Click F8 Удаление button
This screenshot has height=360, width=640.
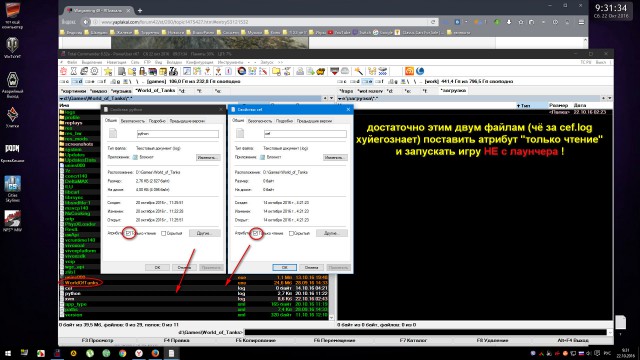[x=492, y=340]
